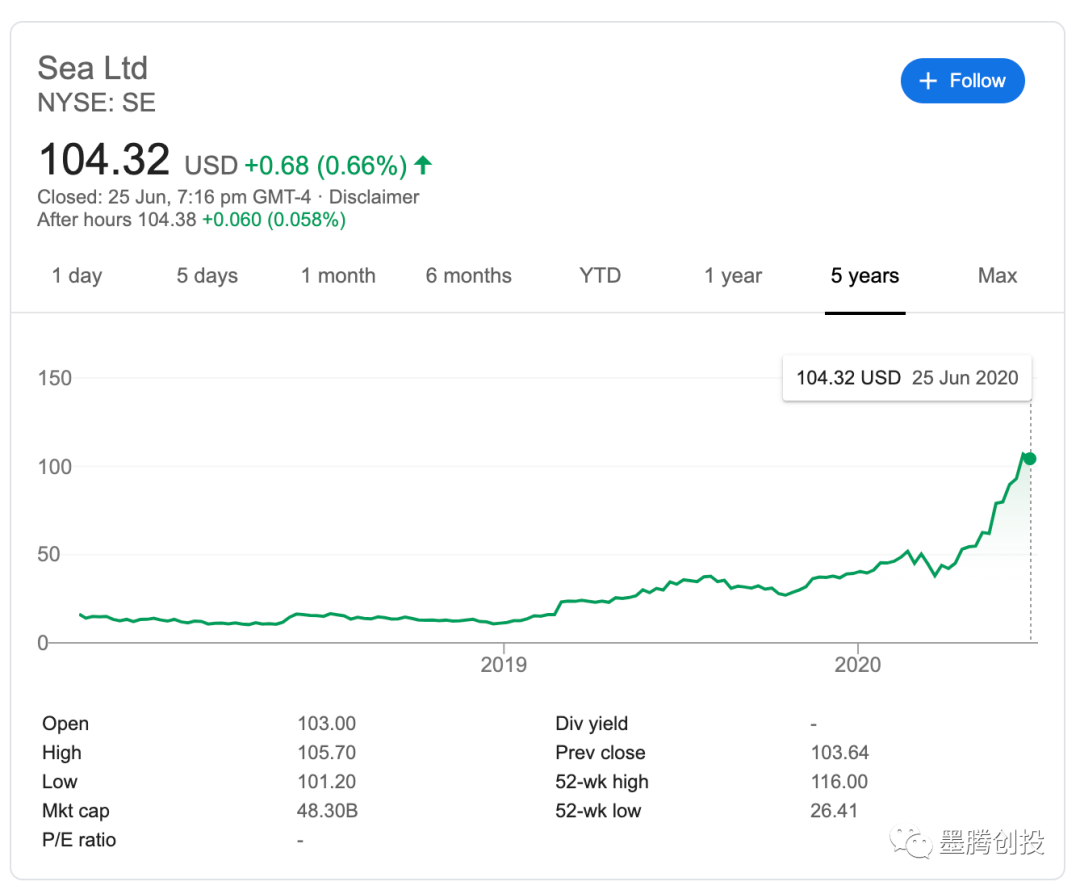This screenshot has width=1080, height=890.
Task: Select the 1 day tab
Action: coord(77,276)
